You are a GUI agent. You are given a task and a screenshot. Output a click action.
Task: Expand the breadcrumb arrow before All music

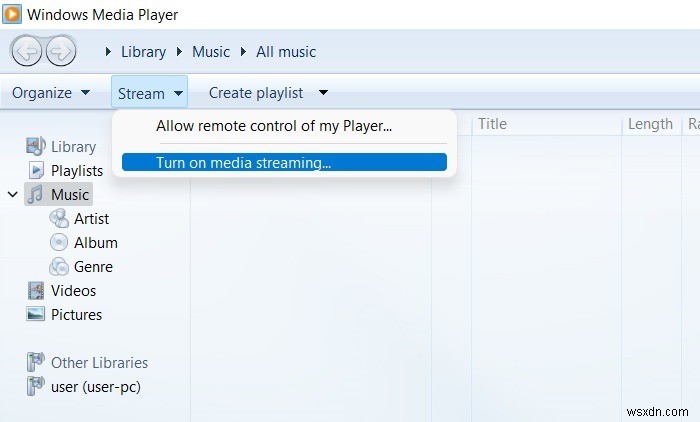coord(243,51)
